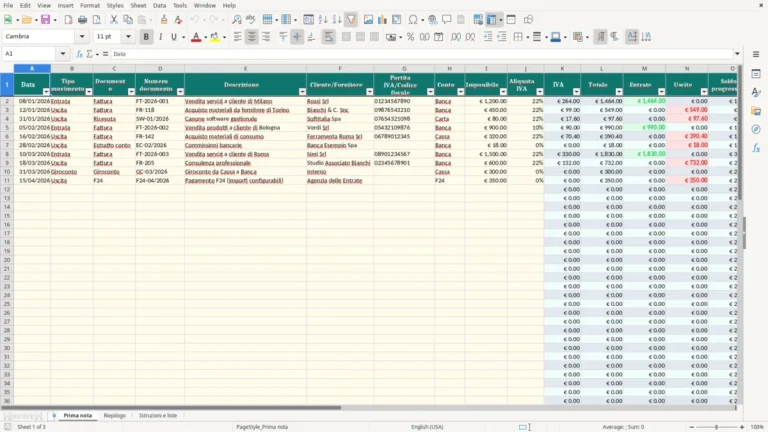Open Print Preview icon
Image resolution: width=768 pixels, height=432 pixels.
click(x=96, y=20)
